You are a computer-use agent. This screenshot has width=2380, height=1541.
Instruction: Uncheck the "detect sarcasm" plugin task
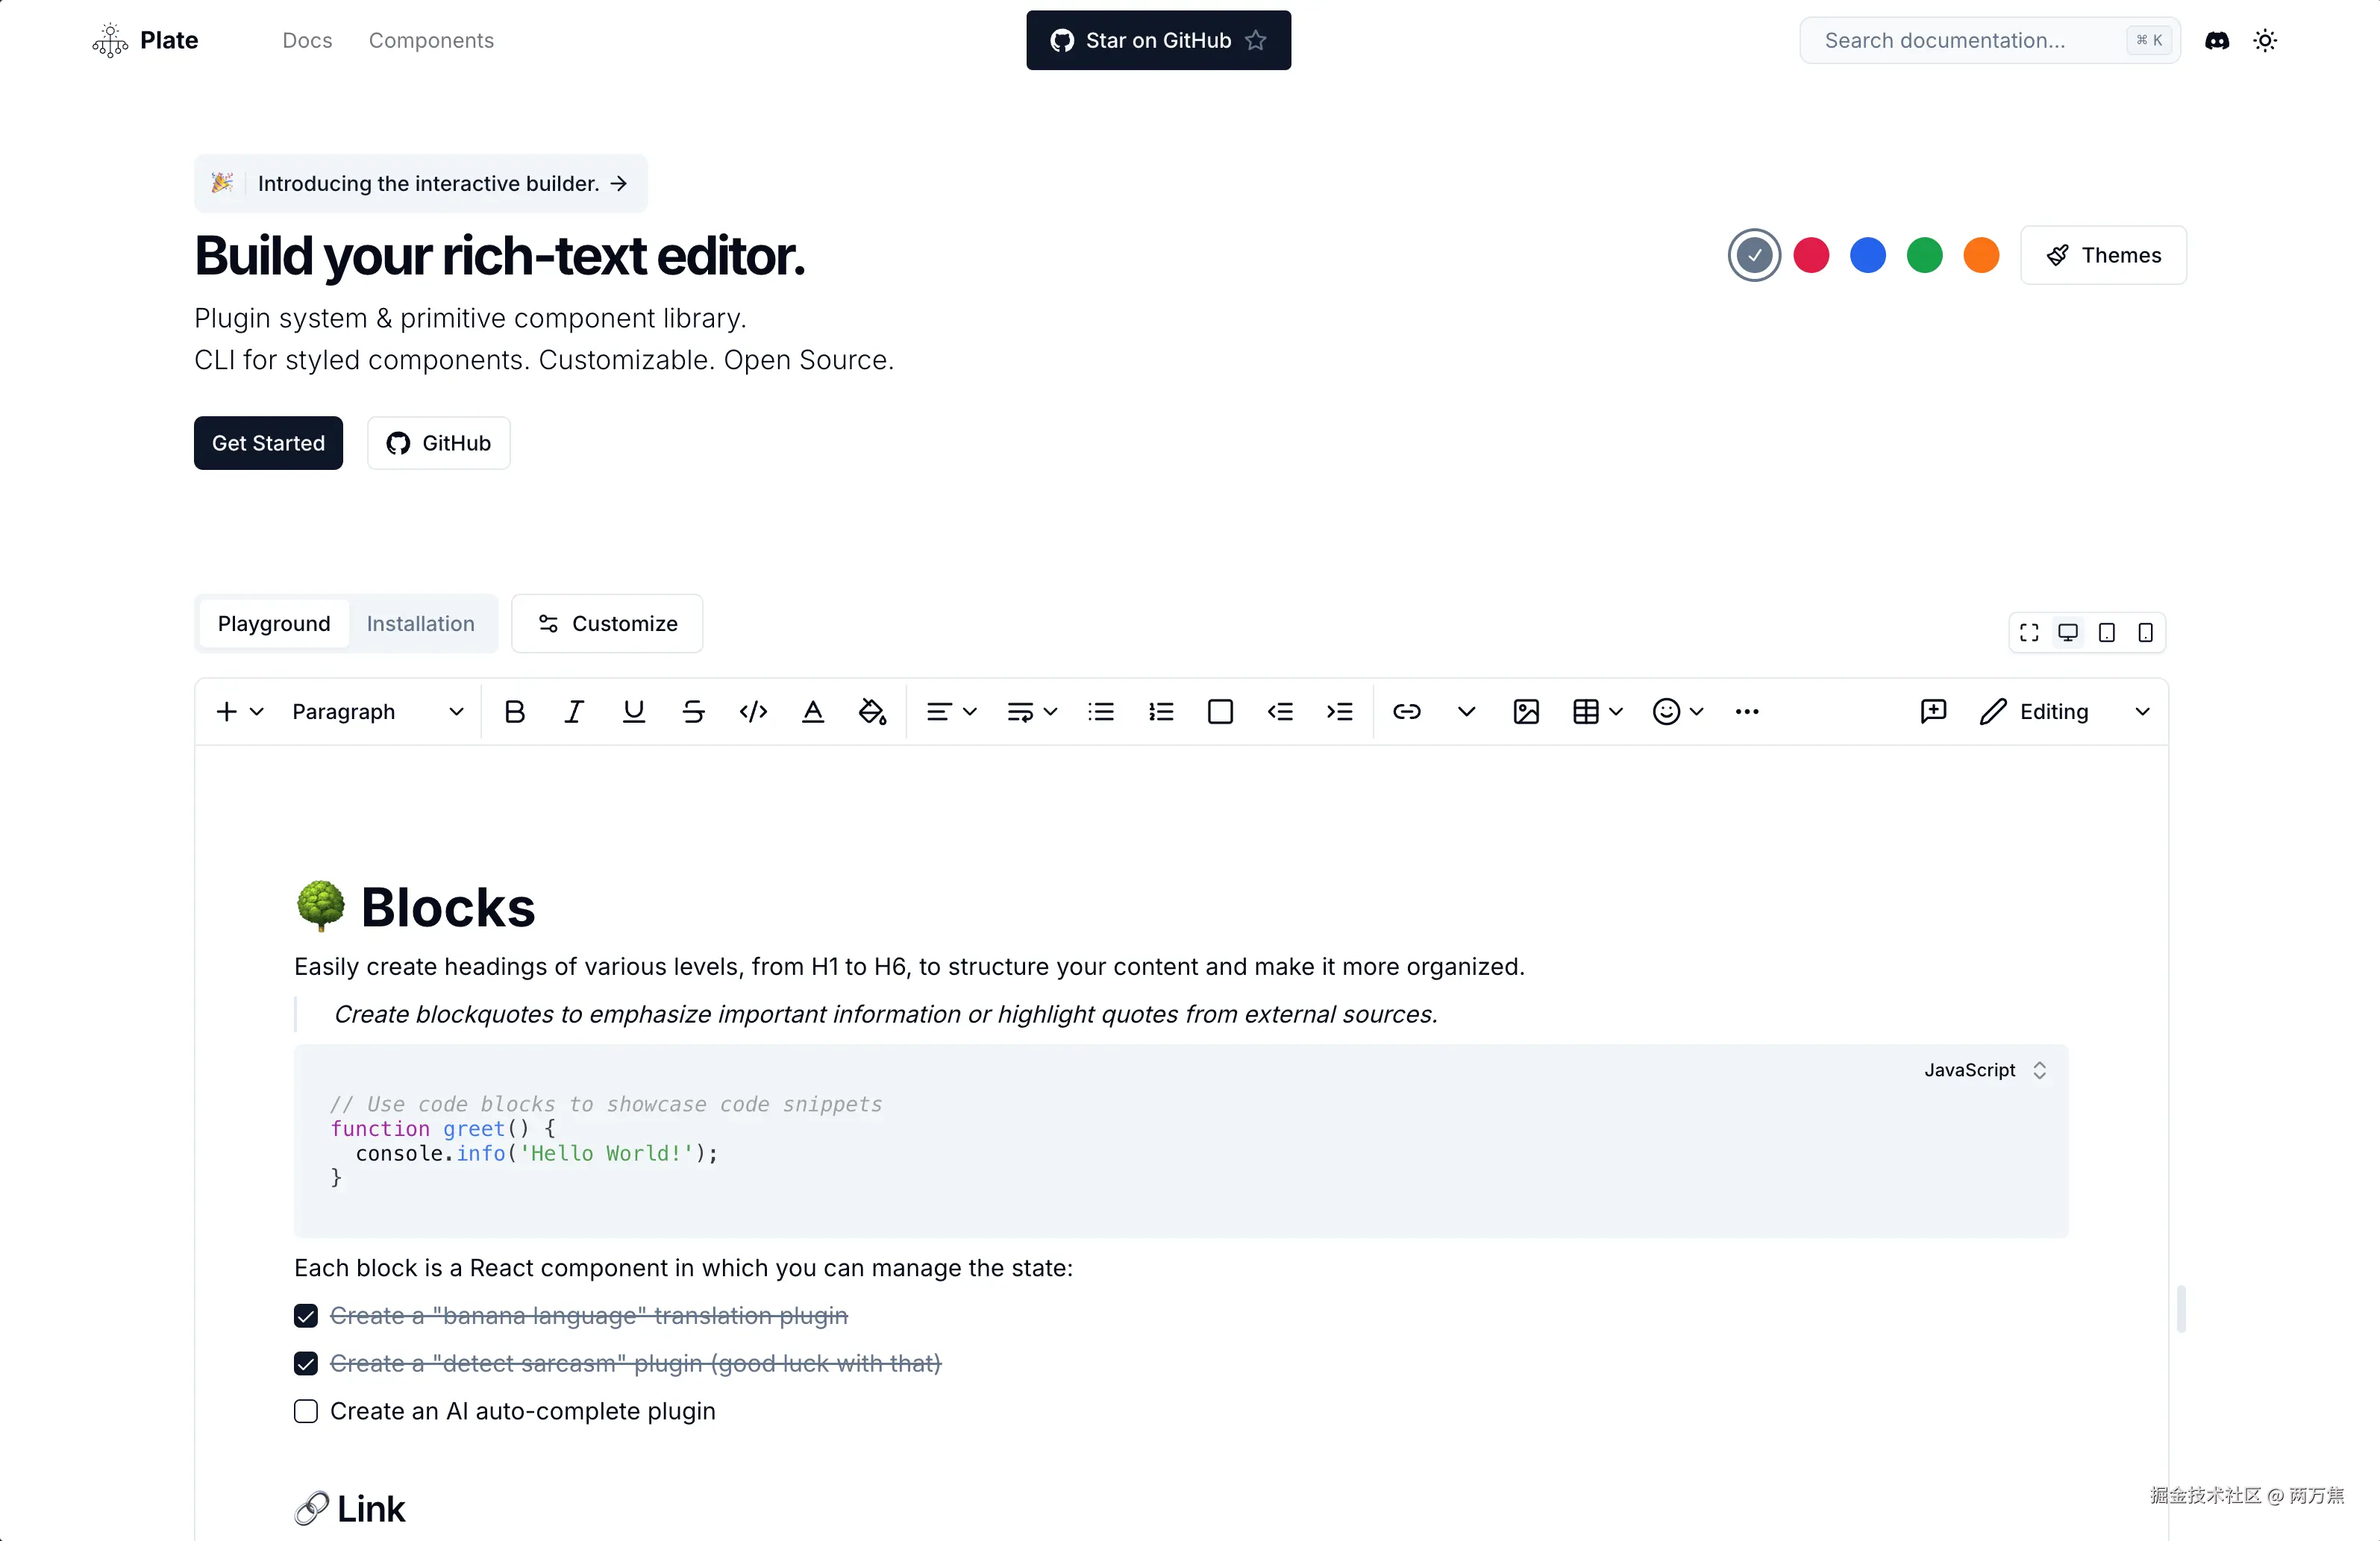306,1363
